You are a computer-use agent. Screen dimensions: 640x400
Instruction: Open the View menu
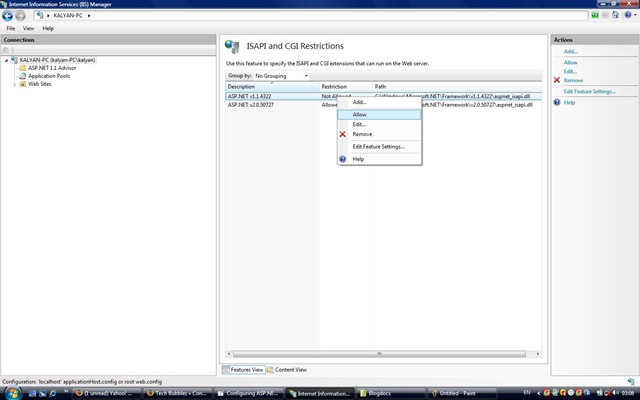coord(28,29)
